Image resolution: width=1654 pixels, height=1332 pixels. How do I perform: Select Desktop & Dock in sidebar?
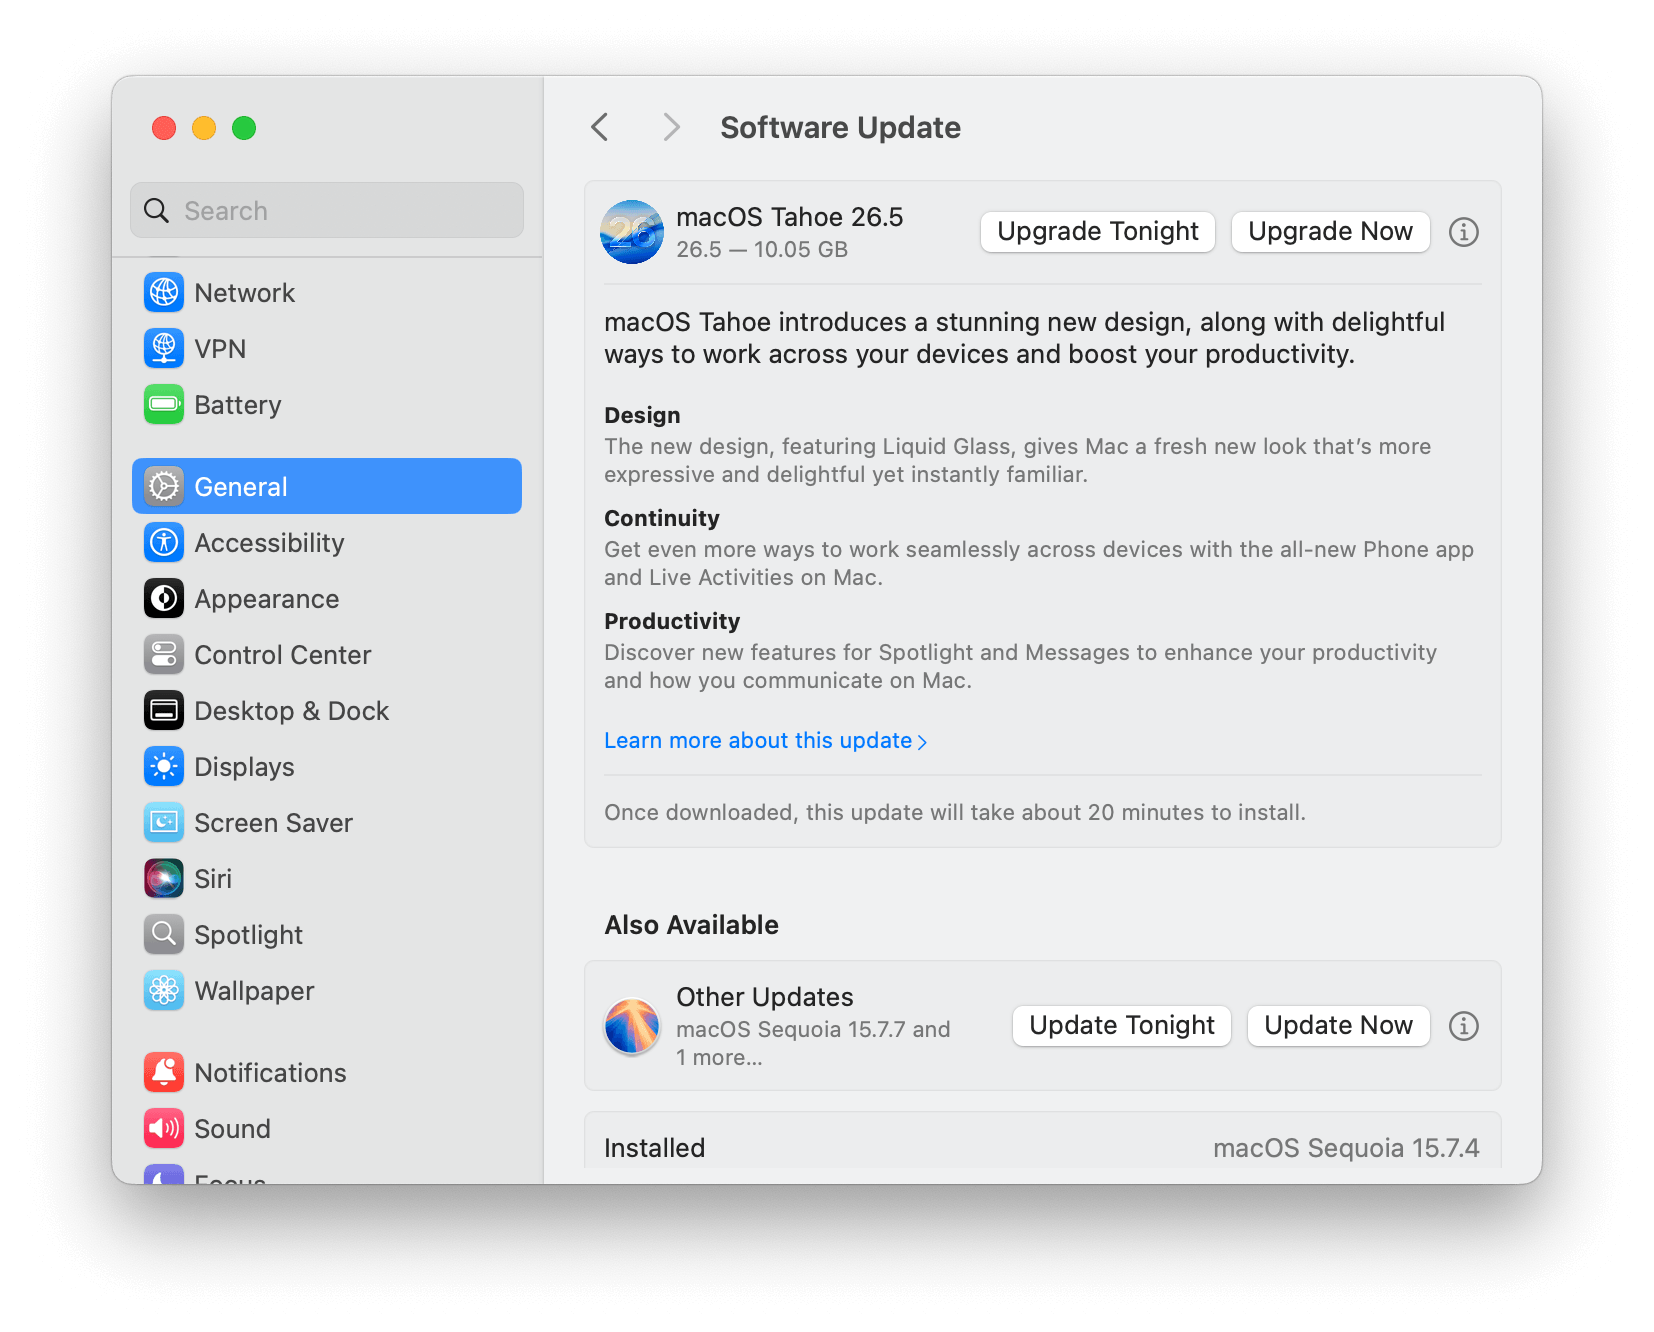[x=327, y=710]
